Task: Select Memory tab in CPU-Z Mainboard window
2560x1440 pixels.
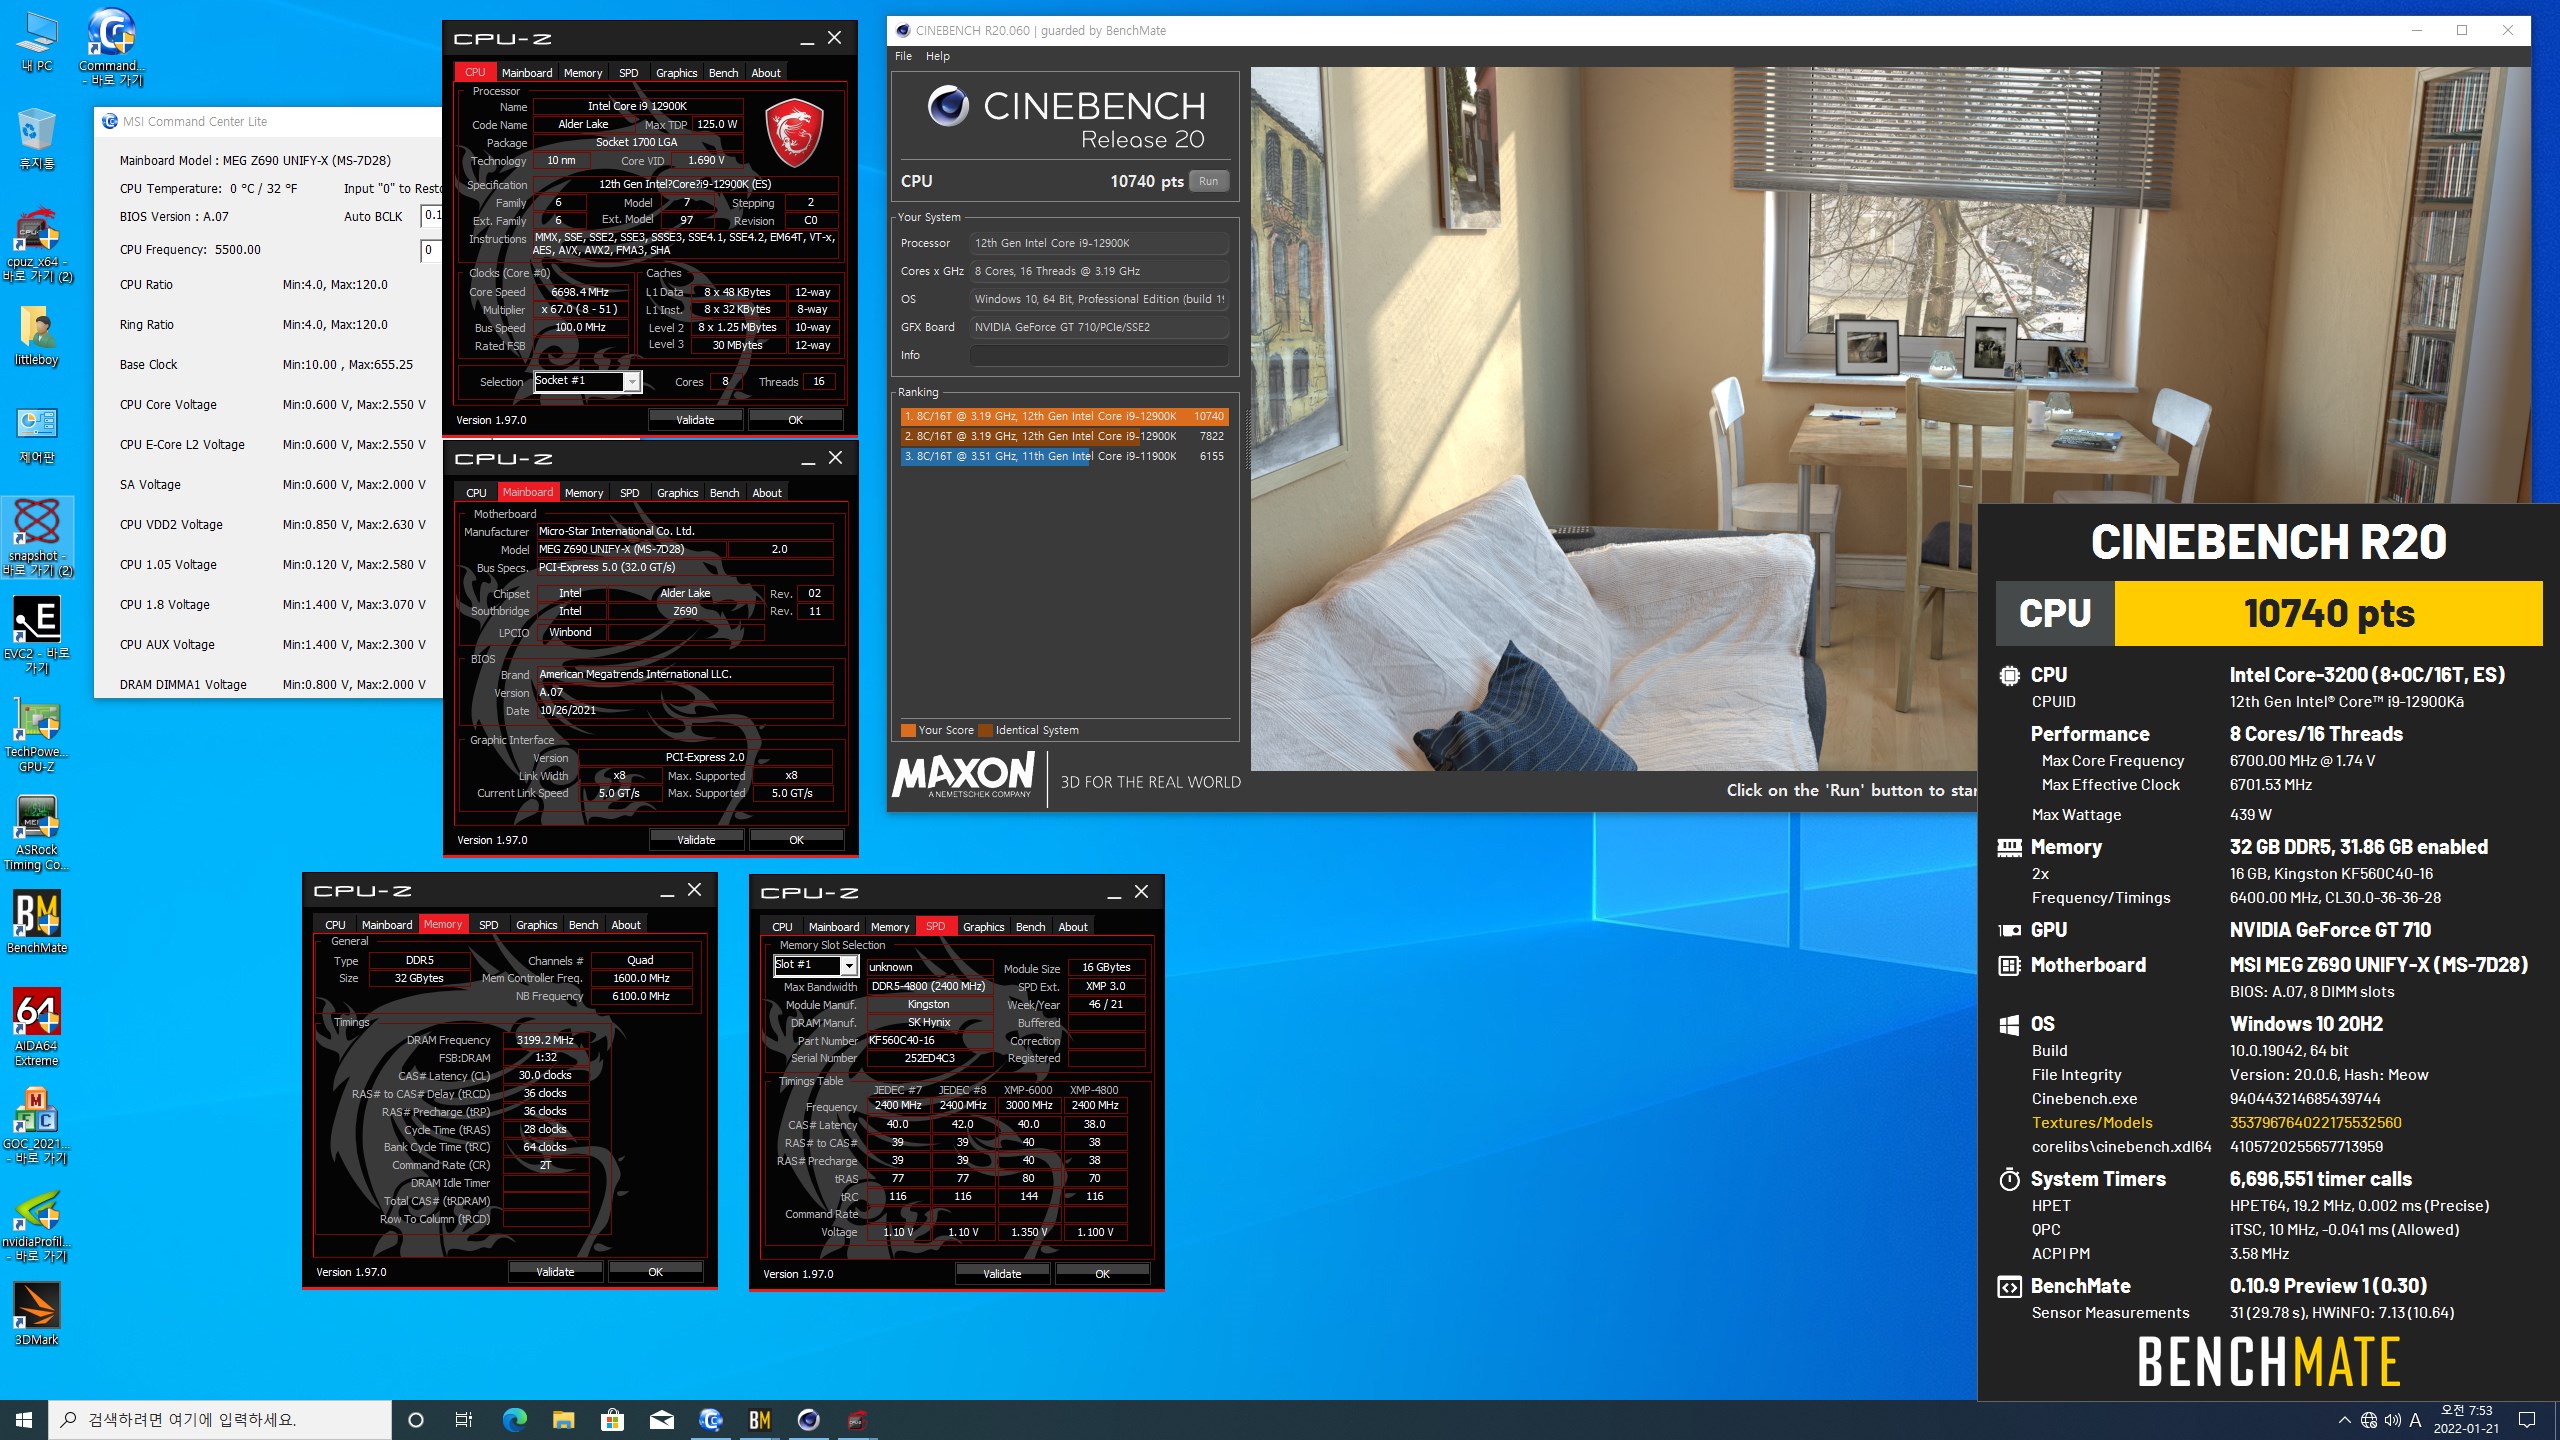Action: (584, 493)
